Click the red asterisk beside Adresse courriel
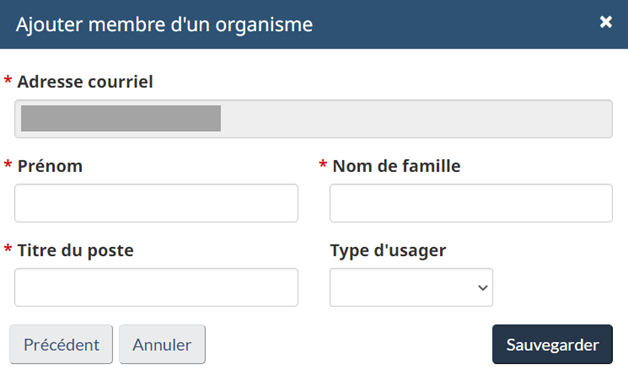628x391 pixels. 8,80
